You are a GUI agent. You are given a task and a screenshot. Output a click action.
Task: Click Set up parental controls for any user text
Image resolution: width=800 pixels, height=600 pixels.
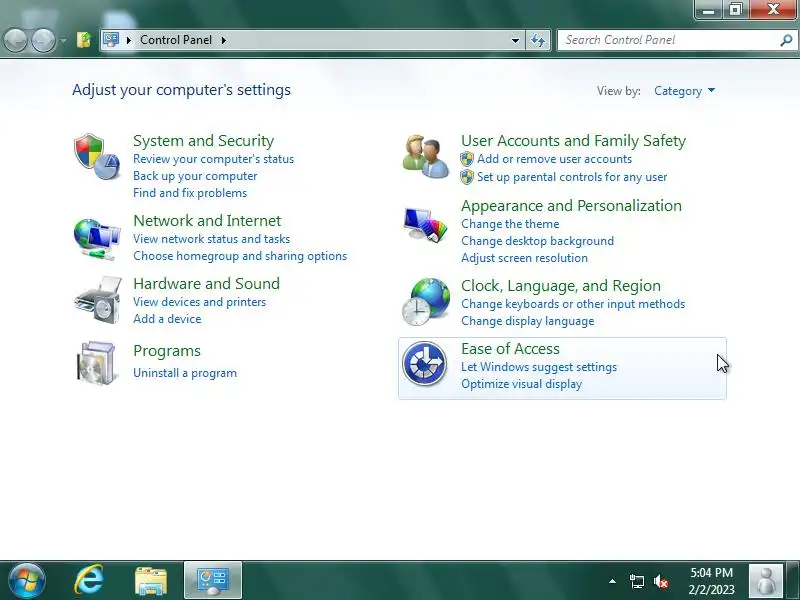coord(572,177)
